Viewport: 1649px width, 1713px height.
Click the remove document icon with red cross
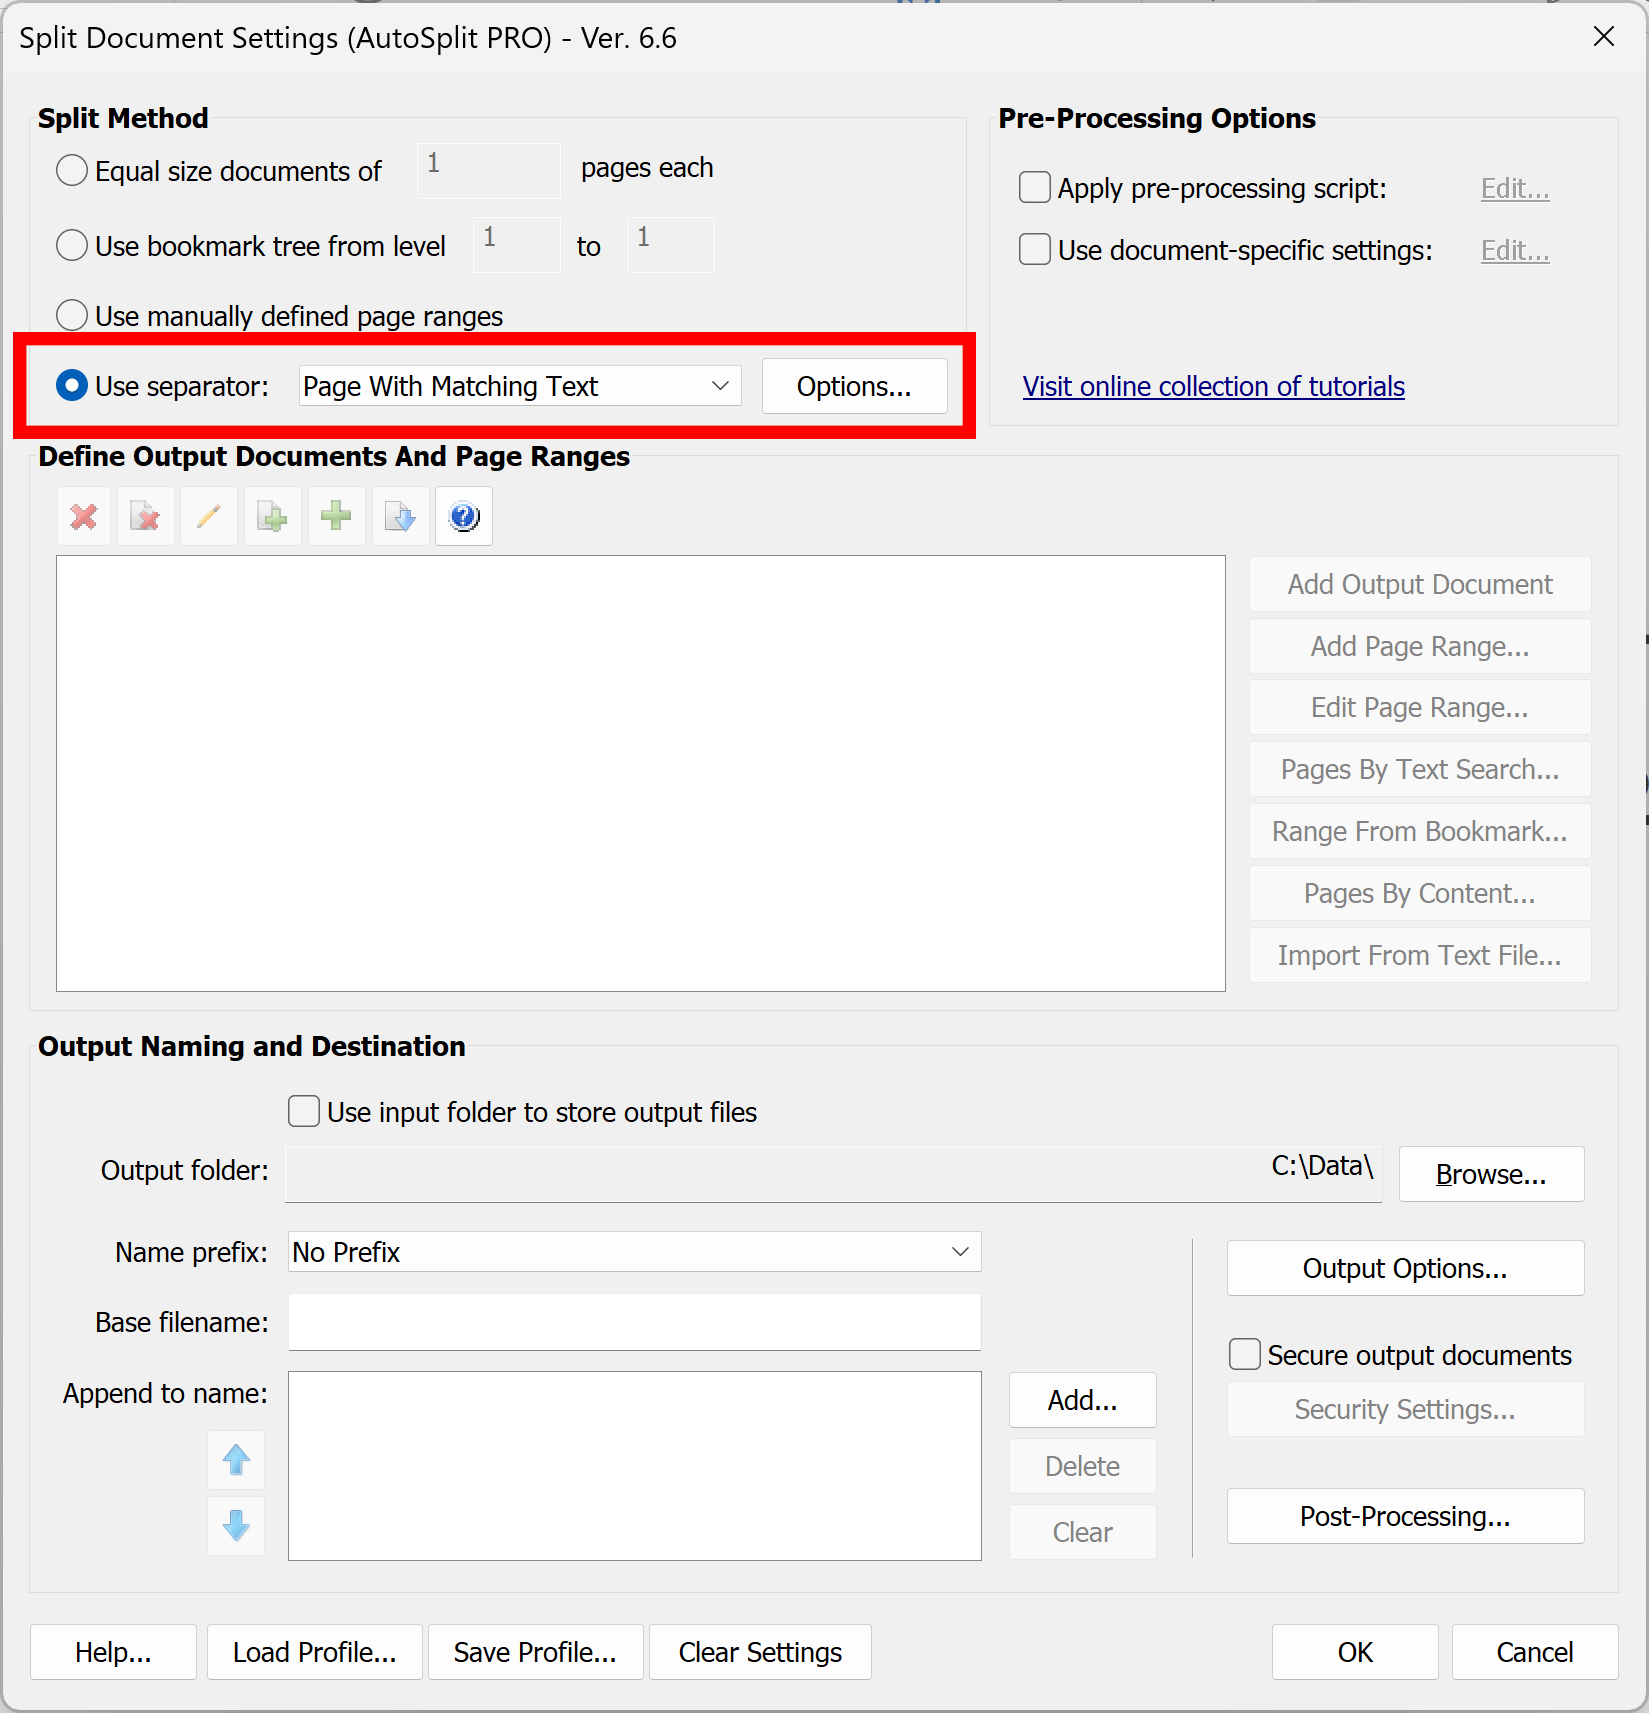(146, 516)
